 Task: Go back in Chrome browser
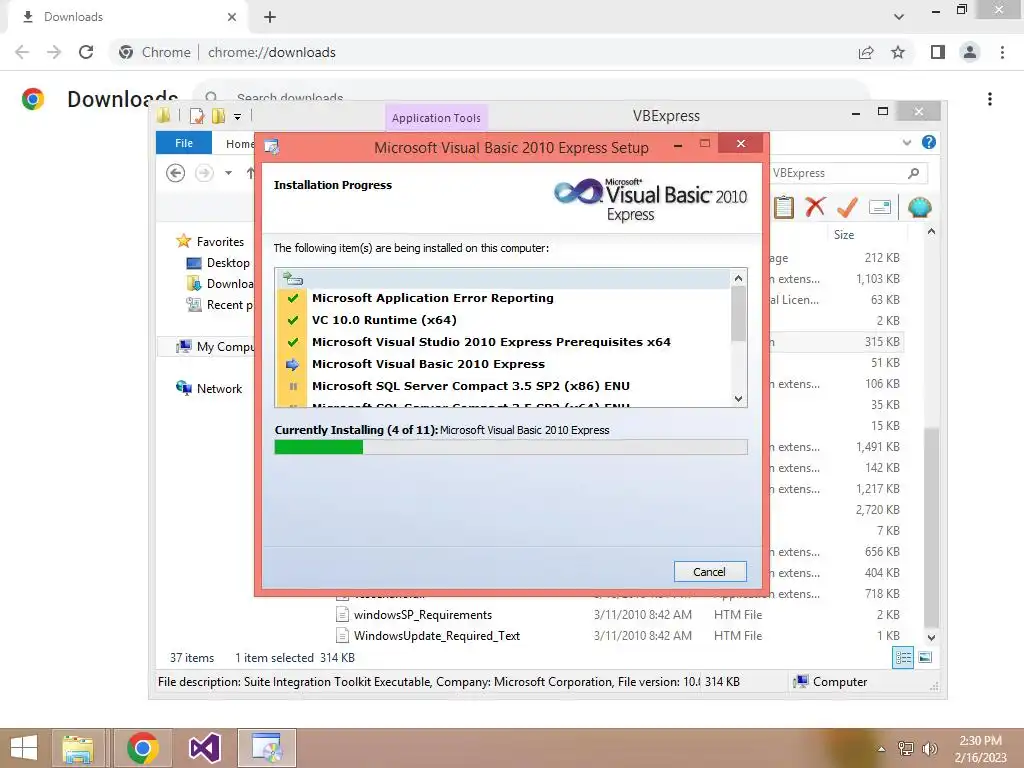(22, 52)
